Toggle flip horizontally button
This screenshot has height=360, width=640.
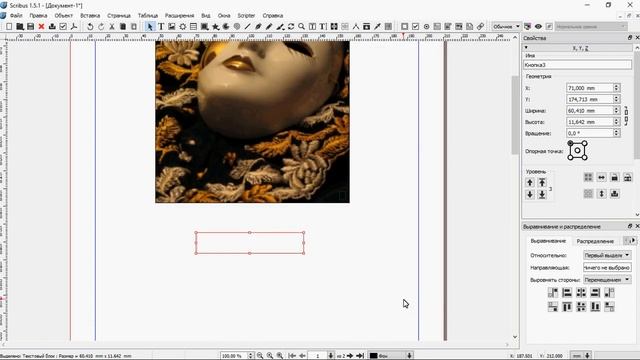pyautogui.click(x=601, y=178)
